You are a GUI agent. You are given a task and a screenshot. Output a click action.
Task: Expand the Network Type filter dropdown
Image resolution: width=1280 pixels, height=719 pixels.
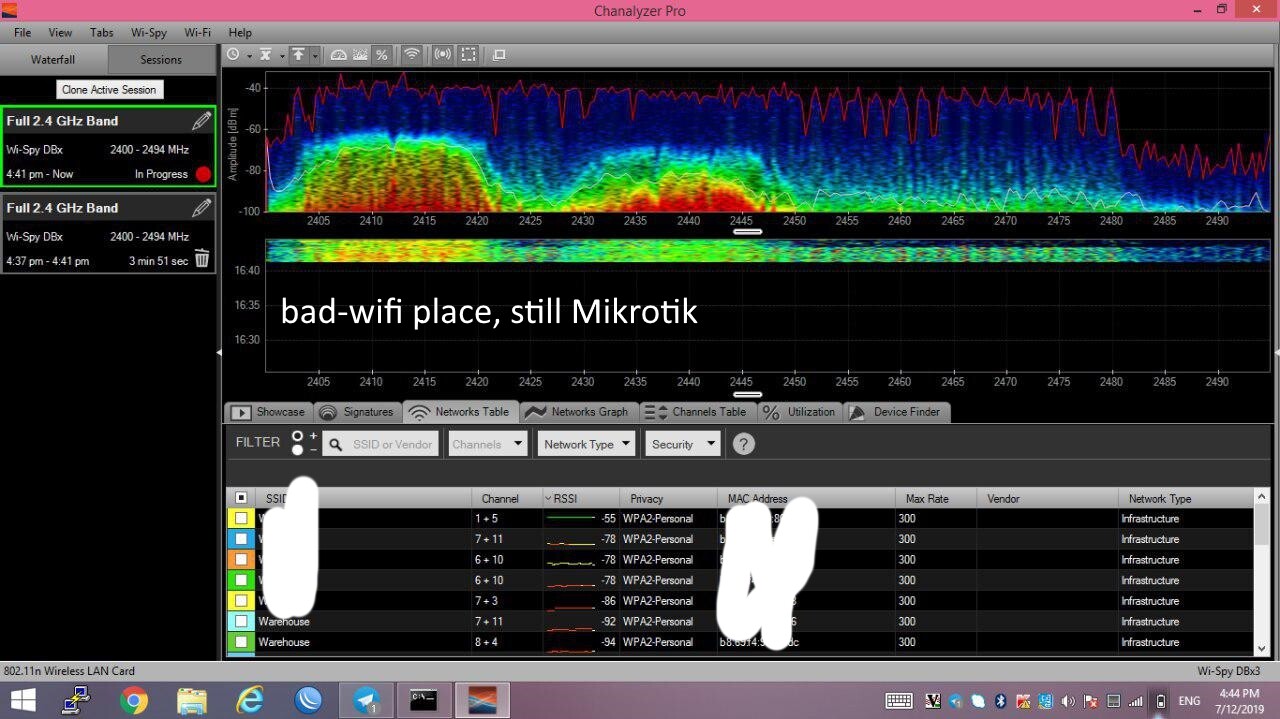pos(586,444)
